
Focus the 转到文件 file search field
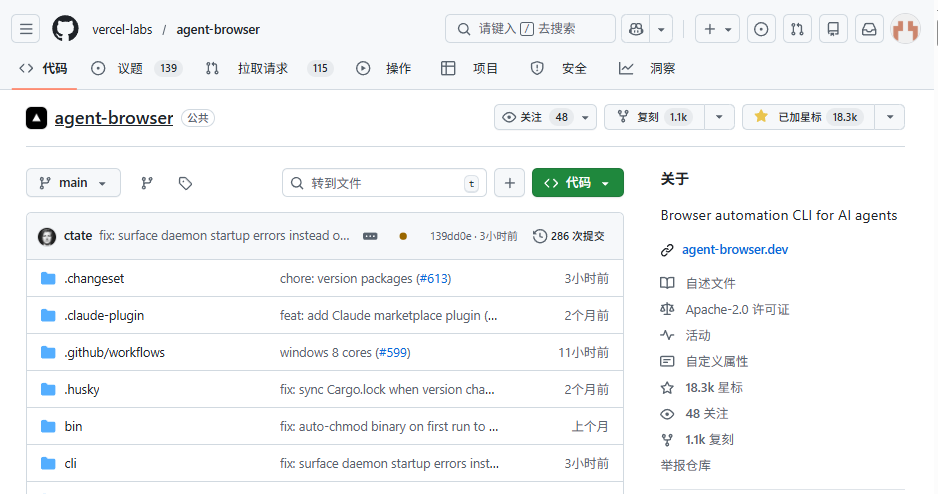pos(384,183)
